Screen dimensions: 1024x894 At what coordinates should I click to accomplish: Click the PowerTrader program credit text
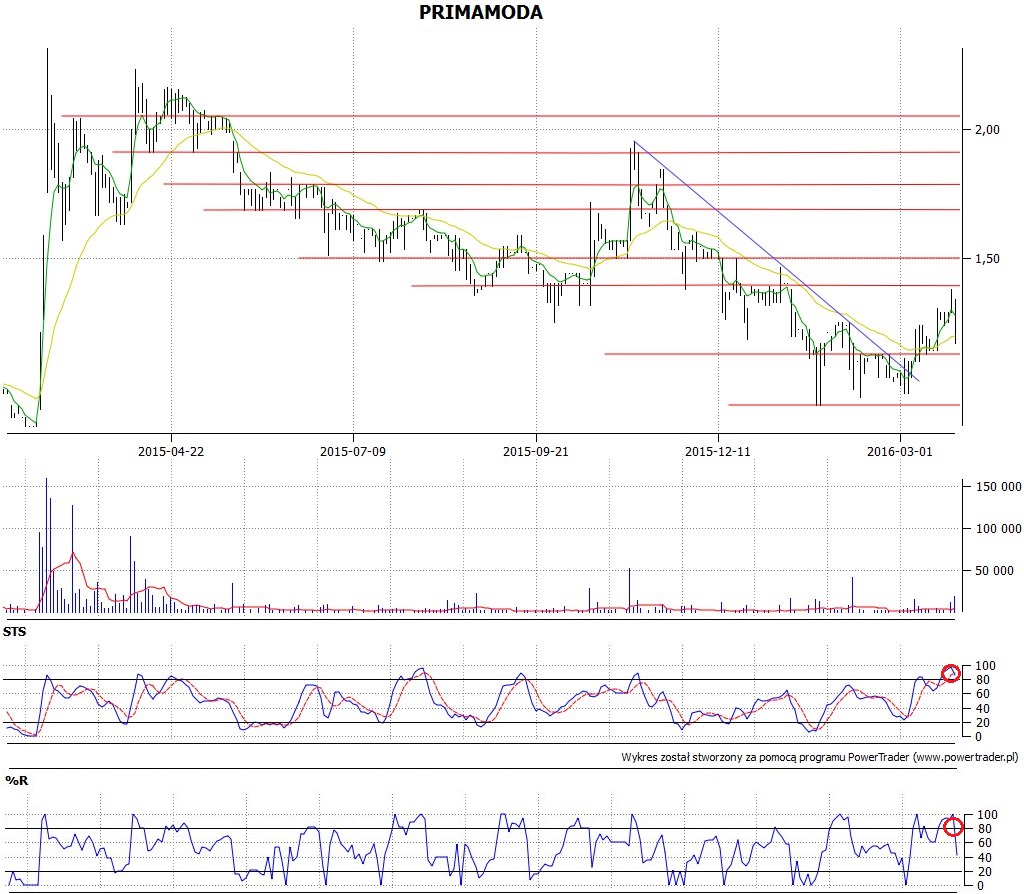pos(820,757)
